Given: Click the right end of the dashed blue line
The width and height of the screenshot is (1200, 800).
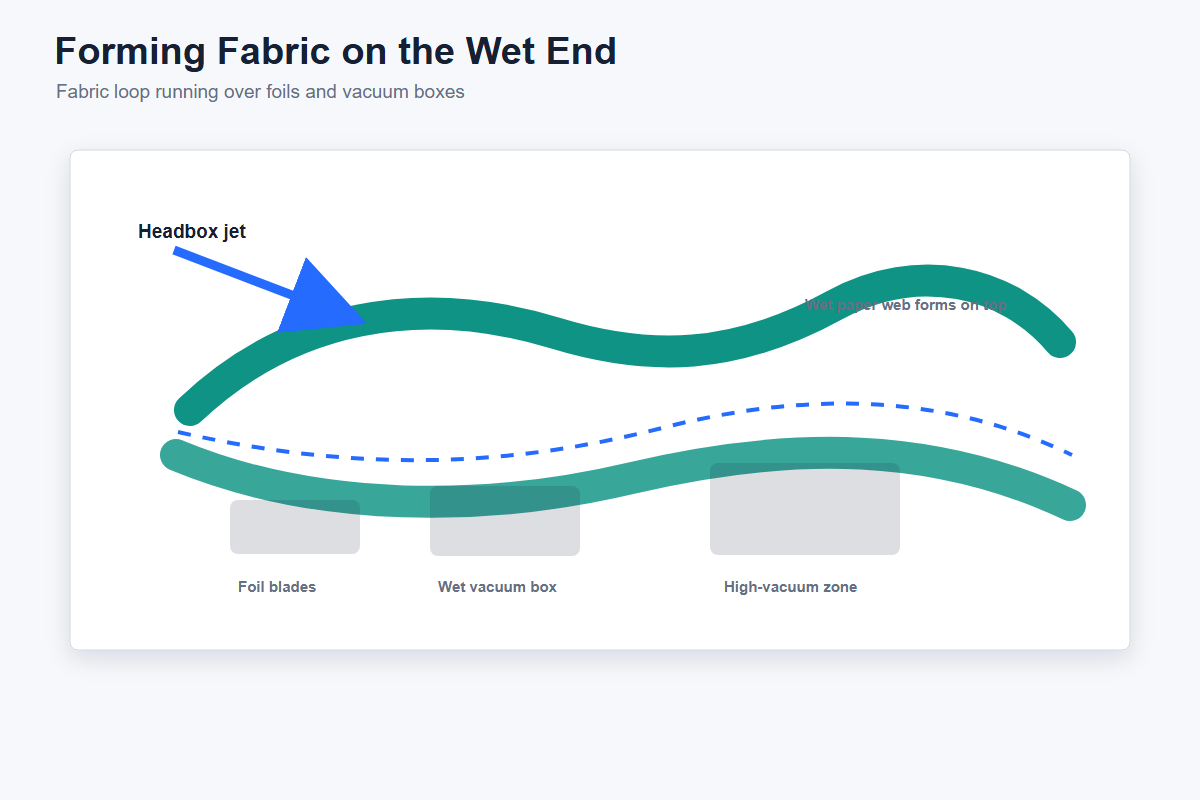Looking at the screenshot, I should (x=1065, y=451).
